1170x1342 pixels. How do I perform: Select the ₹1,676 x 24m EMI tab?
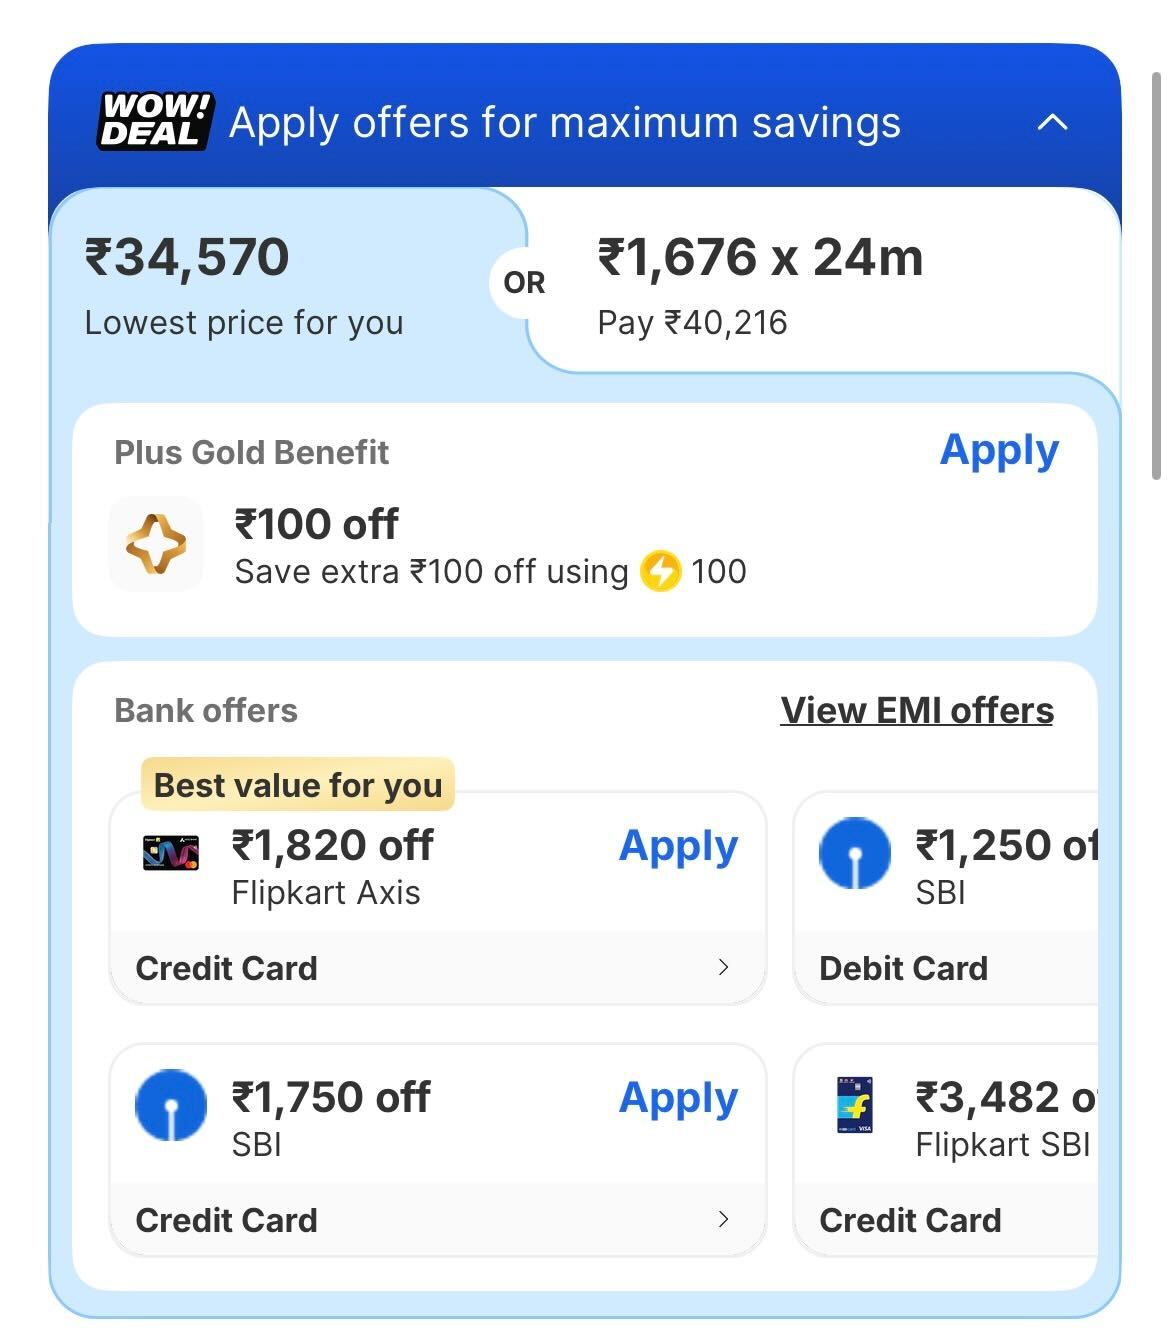(x=760, y=282)
